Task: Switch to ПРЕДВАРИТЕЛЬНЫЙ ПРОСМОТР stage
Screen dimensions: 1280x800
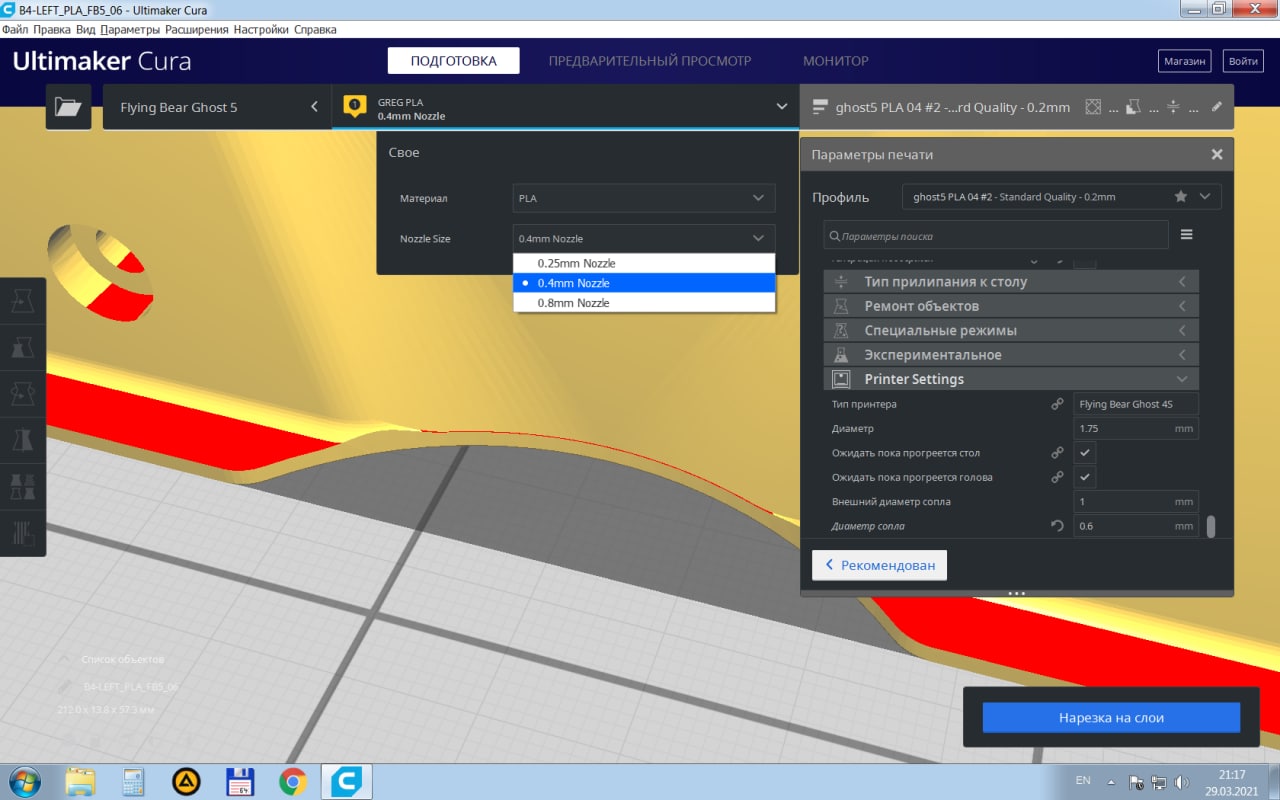Action: pos(650,61)
